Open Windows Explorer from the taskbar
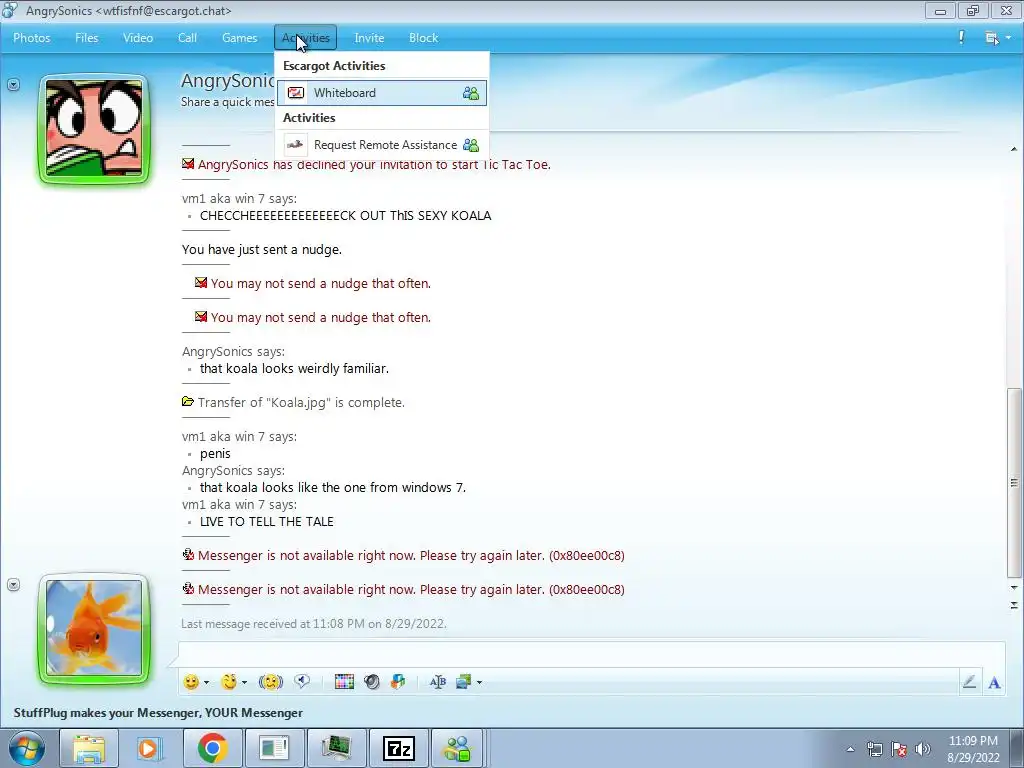This screenshot has height=768, width=1024. [x=89, y=748]
